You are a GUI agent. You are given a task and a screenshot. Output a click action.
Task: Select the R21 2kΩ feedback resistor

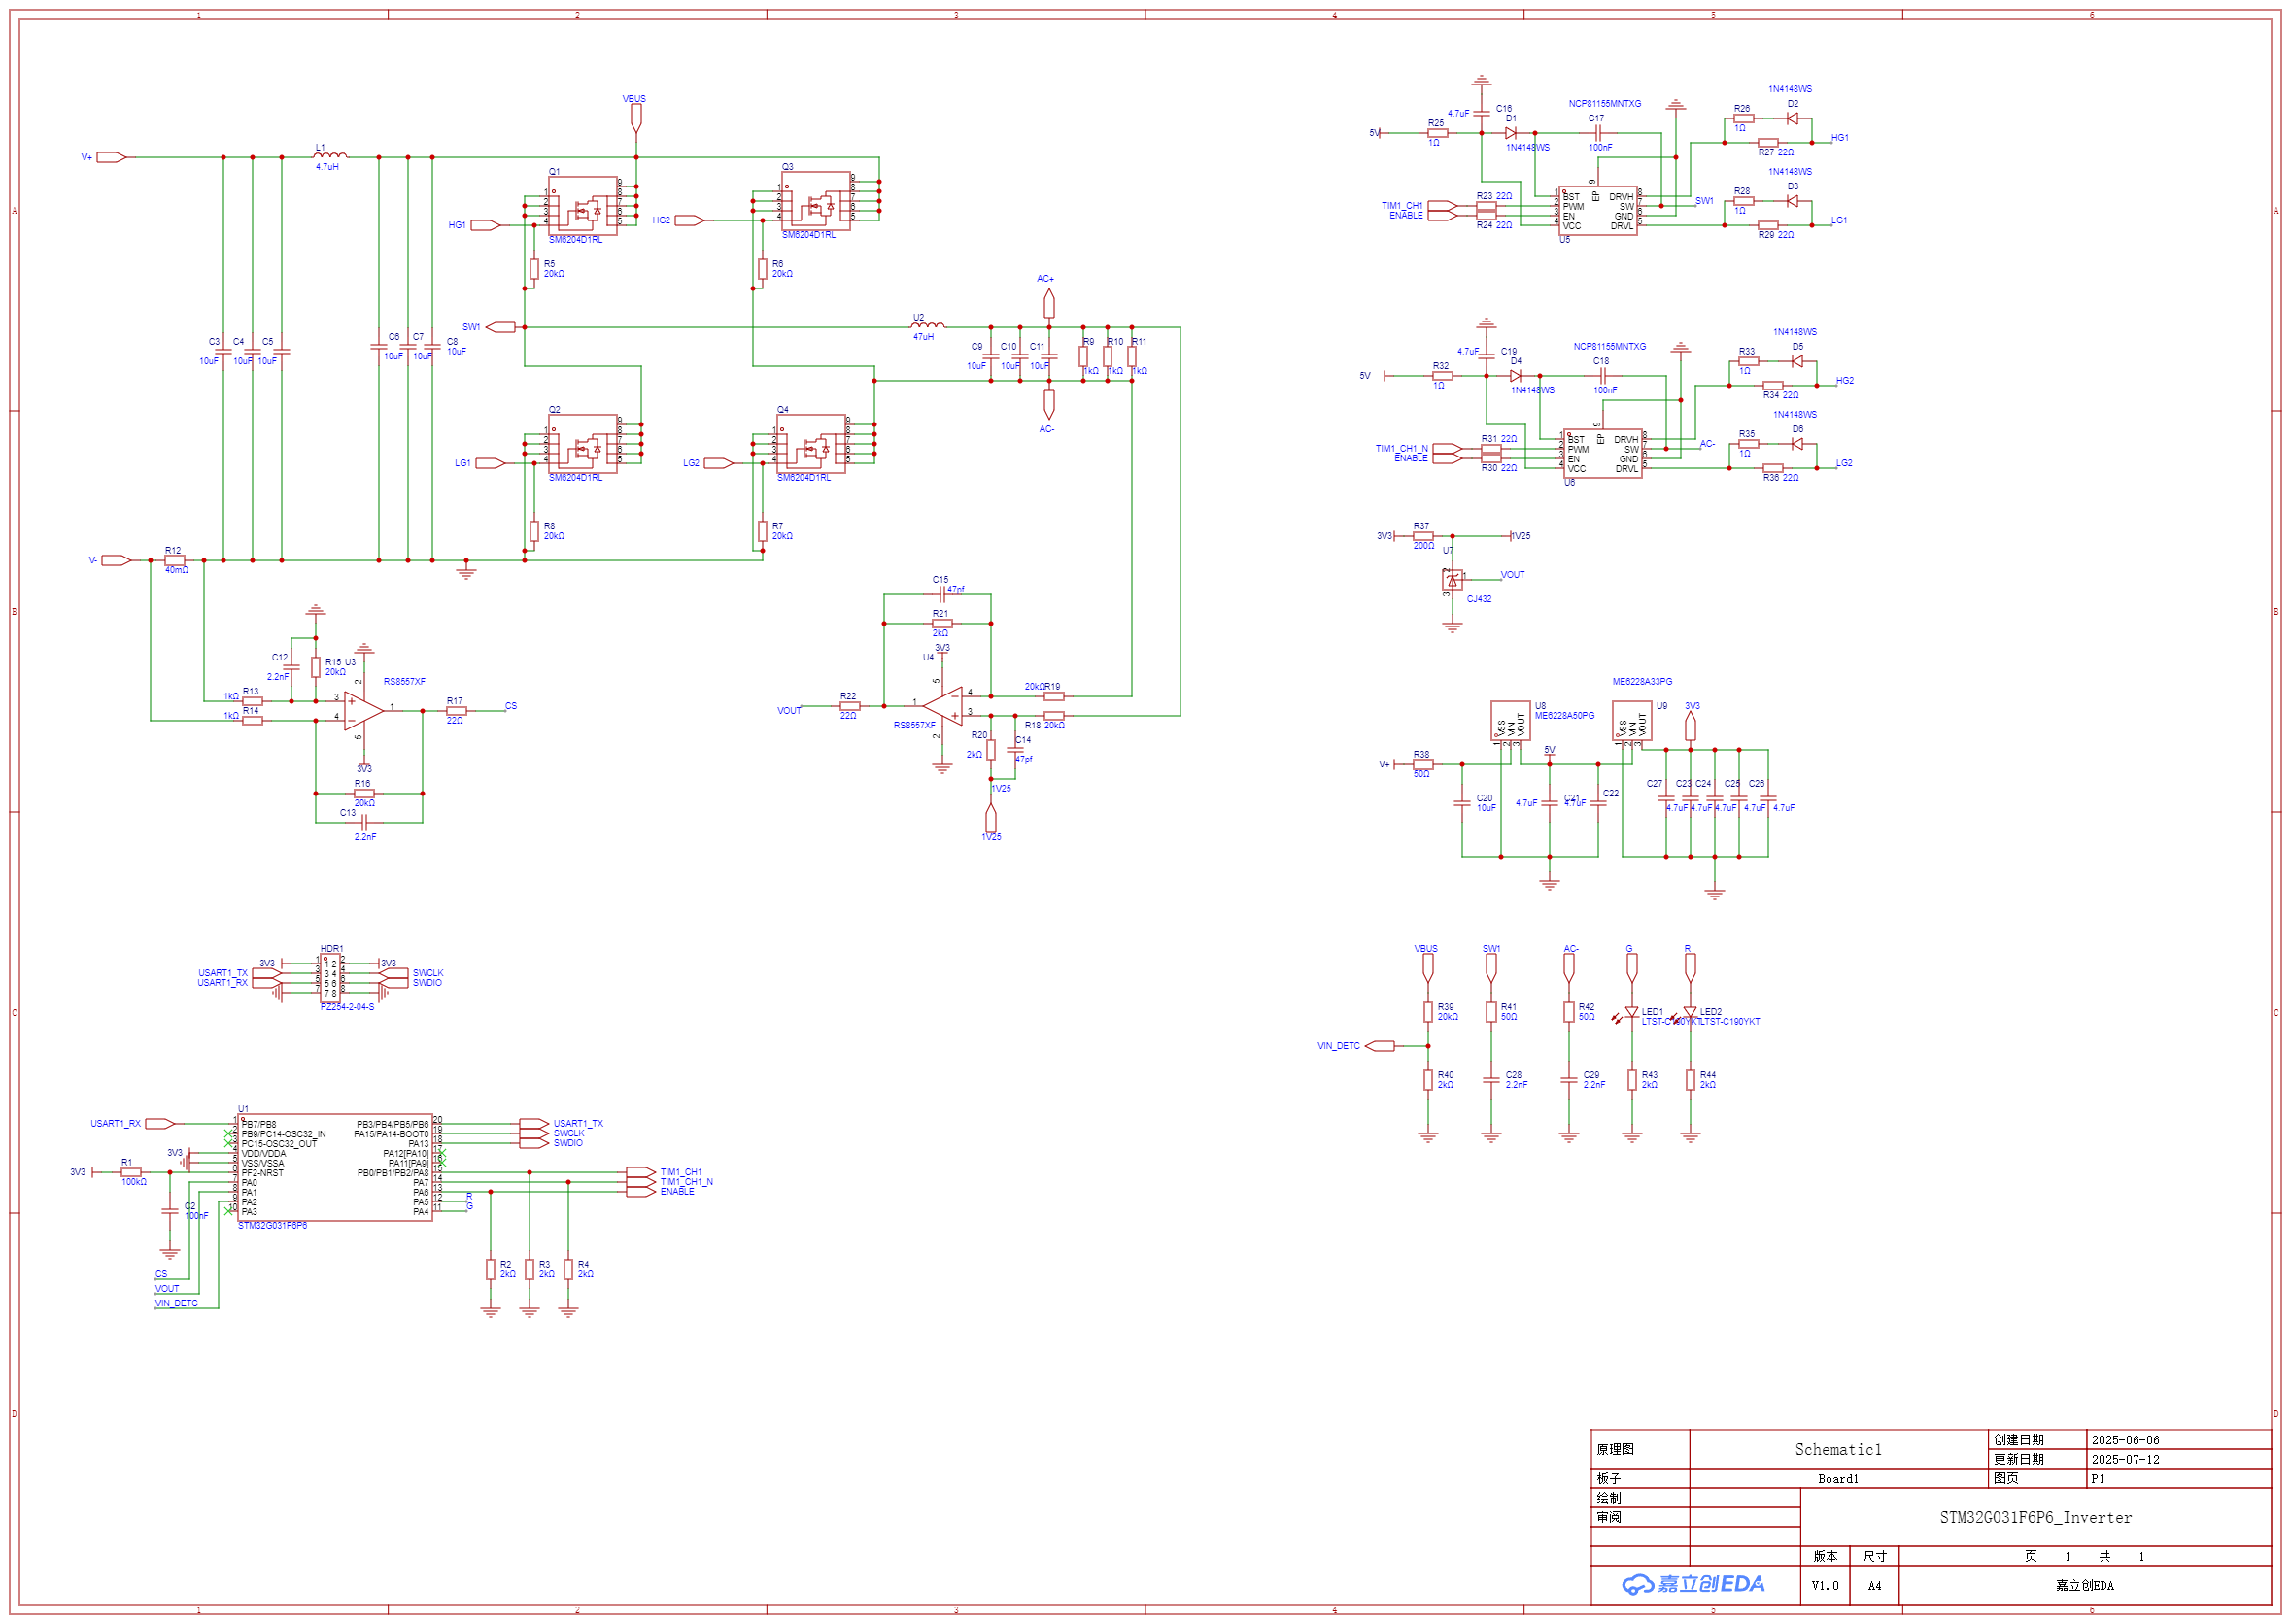tap(942, 623)
